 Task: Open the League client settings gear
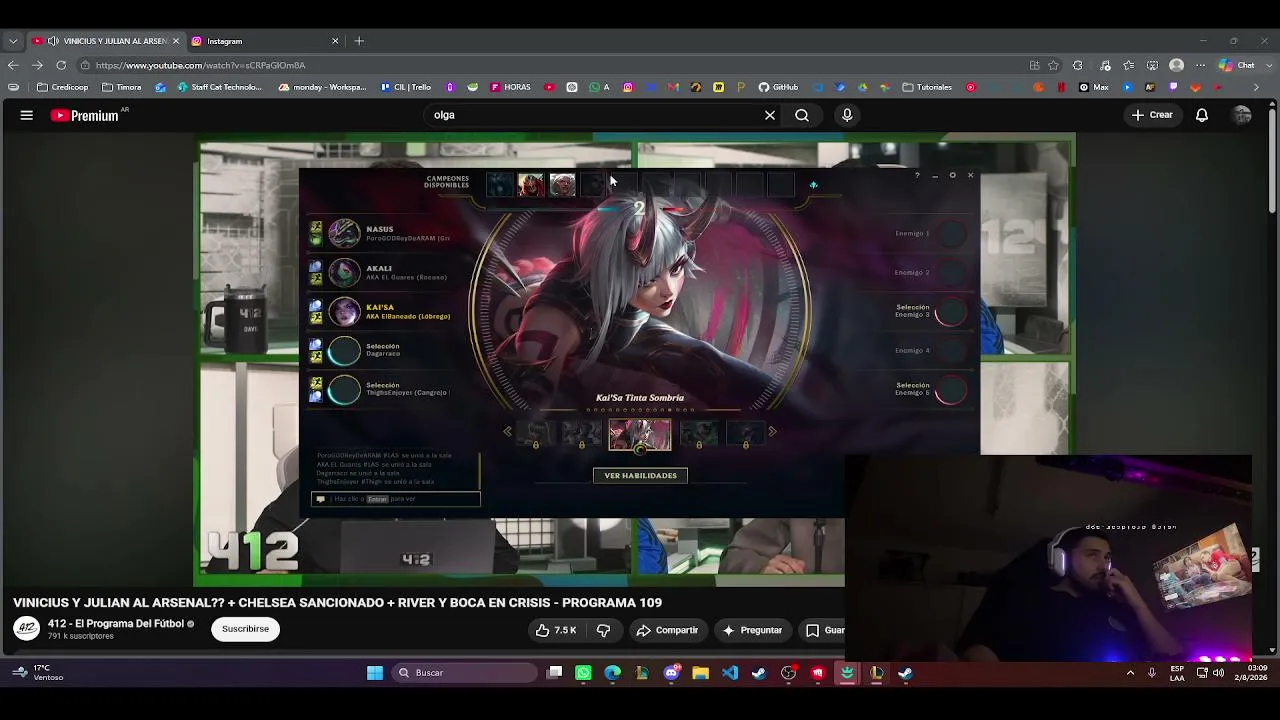[x=952, y=176]
